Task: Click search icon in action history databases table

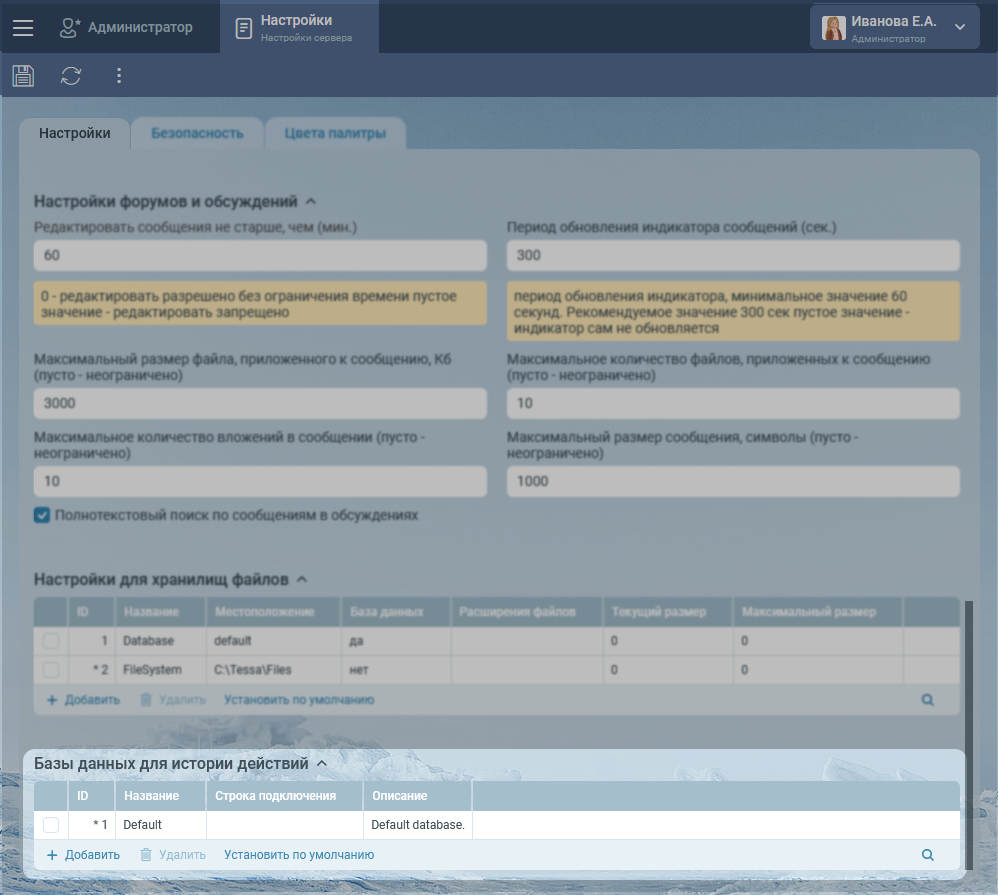Action: pos(927,855)
